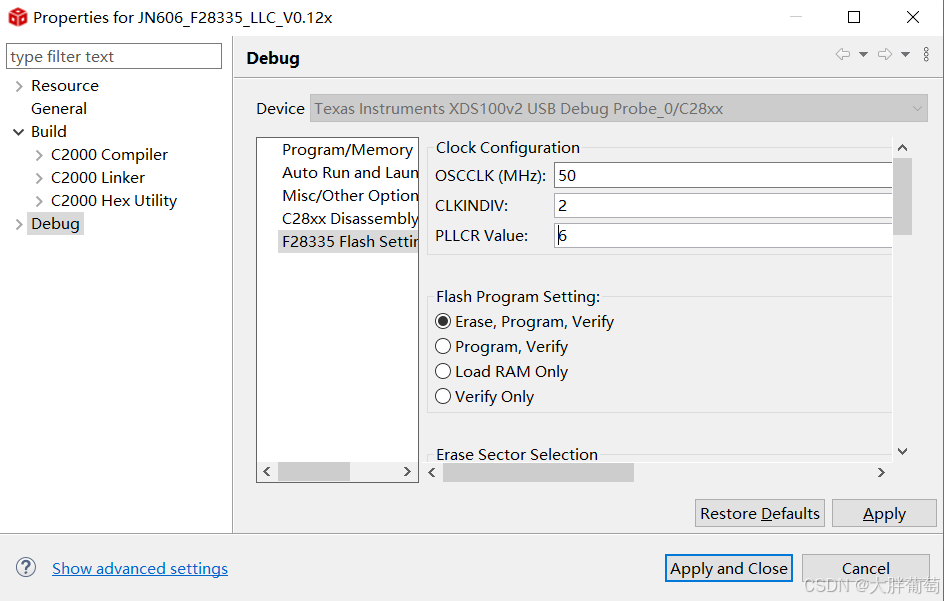Expand the C2000 Linker node

tap(39, 178)
